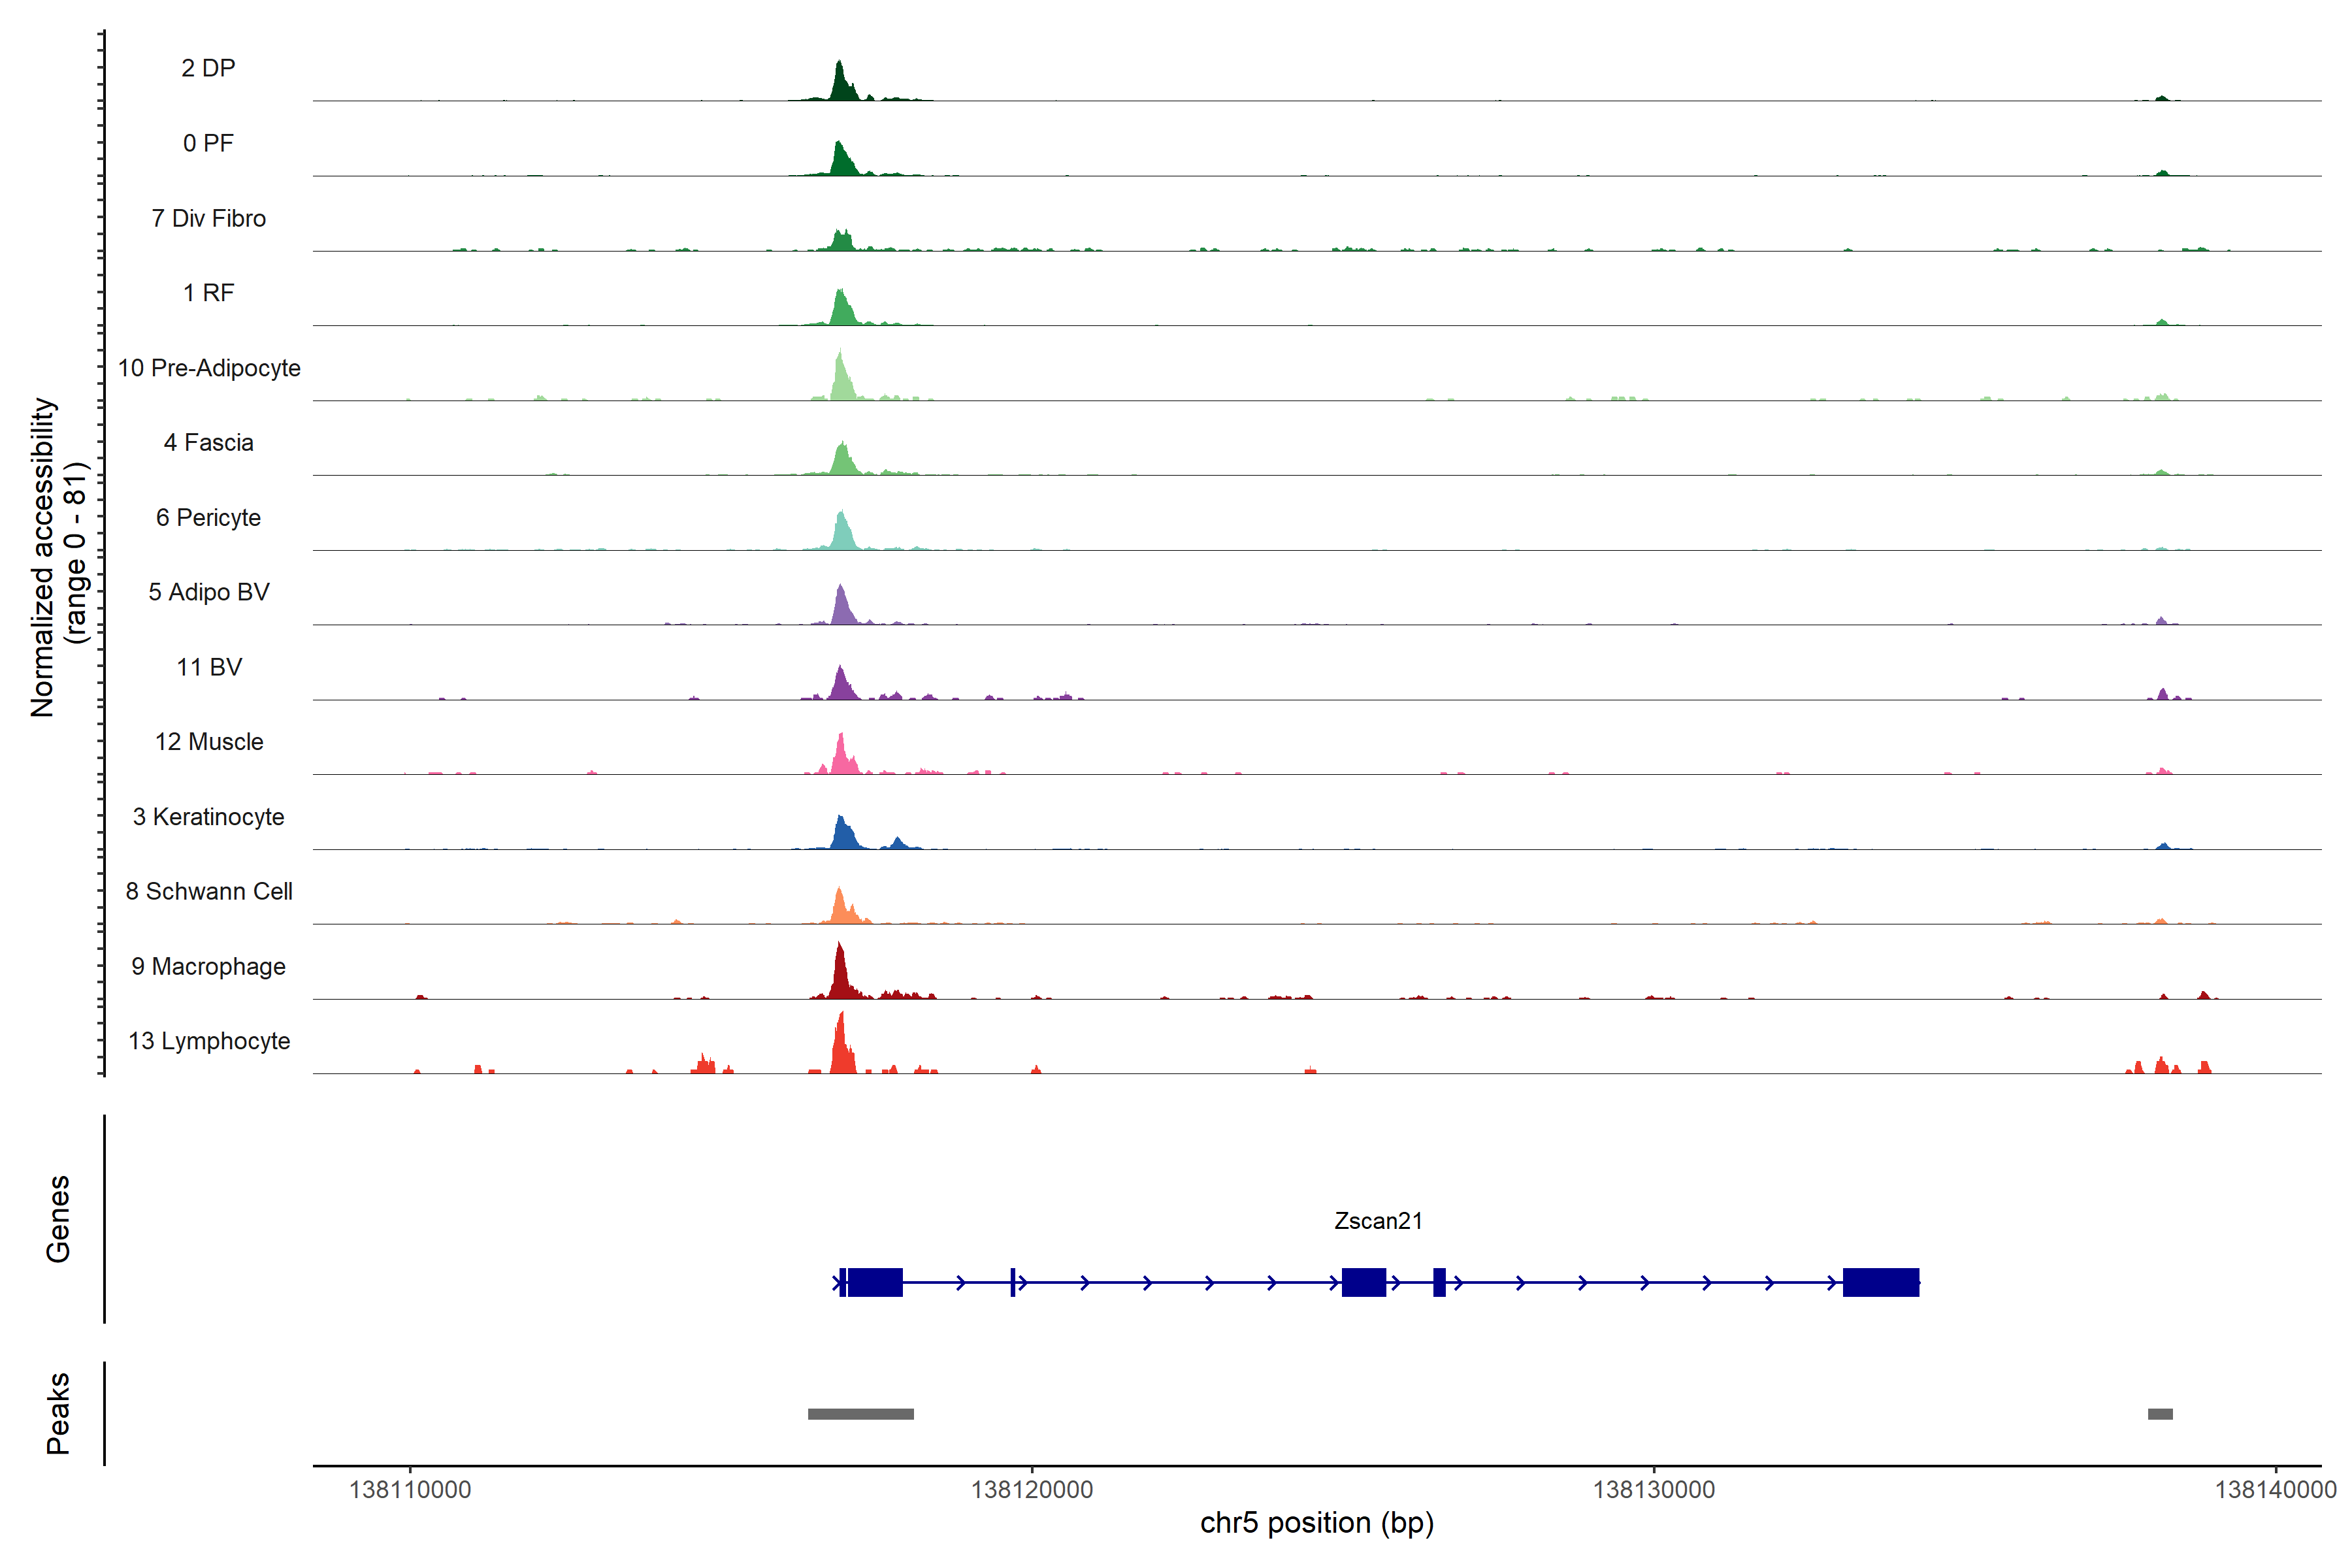Click the 9 Macrophage track label
Viewport: 2352px width, 1568px height.
click(x=208, y=966)
